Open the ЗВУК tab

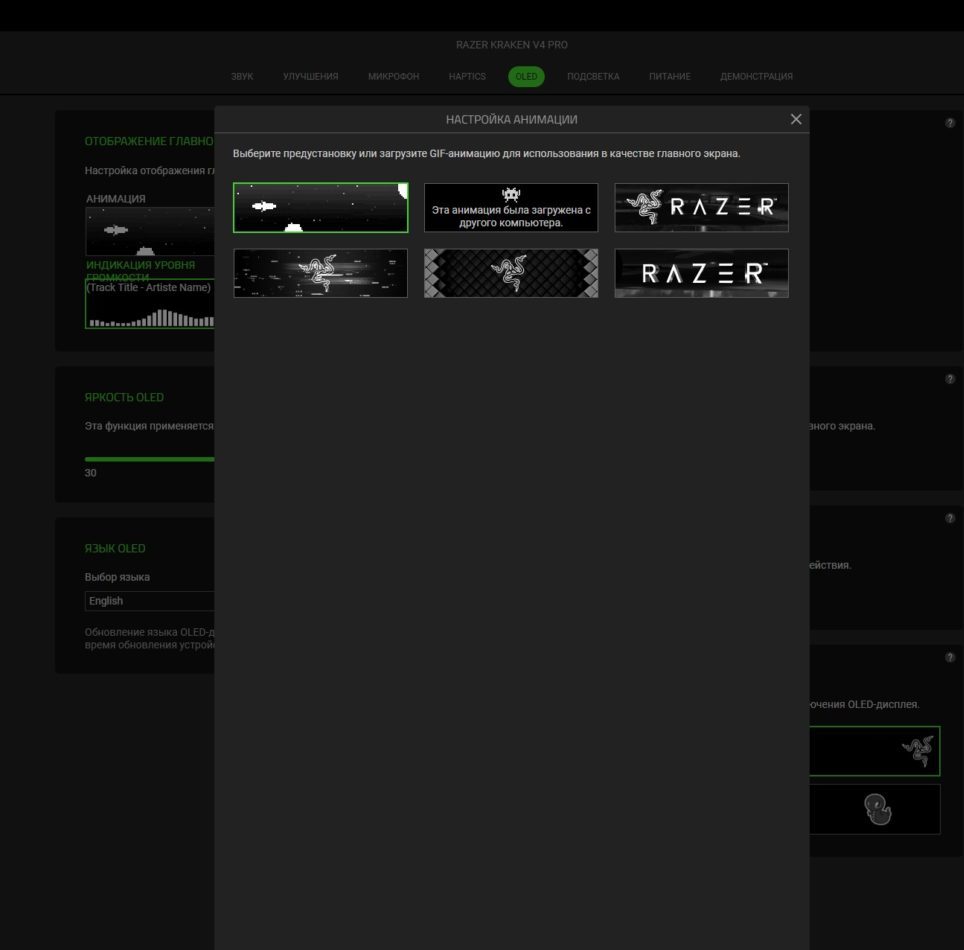pyautogui.click(x=242, y=76)
